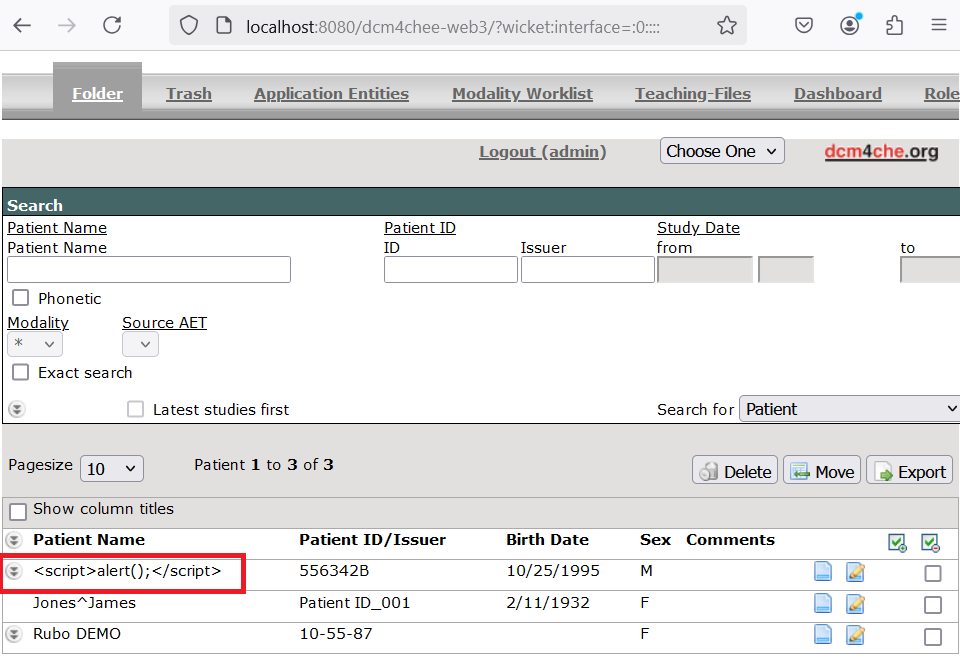Click the Study Date heading link
The width and height of the screenshot is (960, 670).
tap(698, 228)
